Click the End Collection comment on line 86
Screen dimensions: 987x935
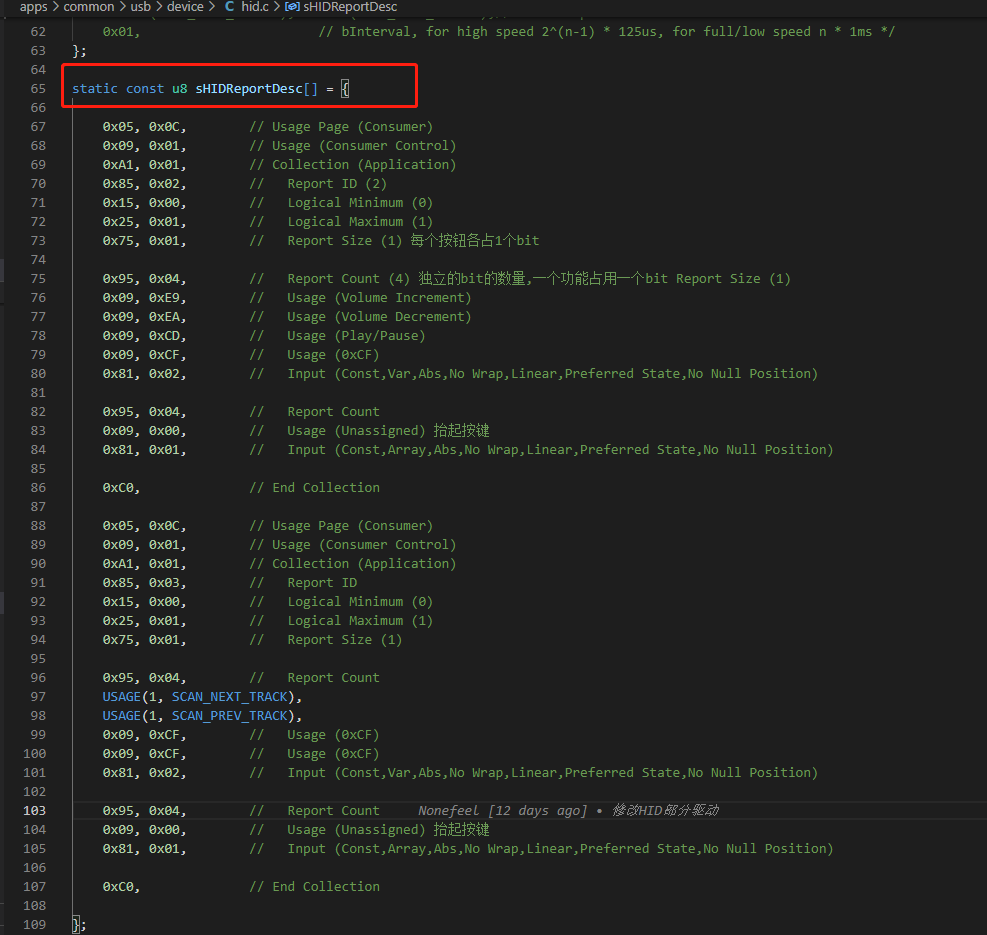[315, 488]
